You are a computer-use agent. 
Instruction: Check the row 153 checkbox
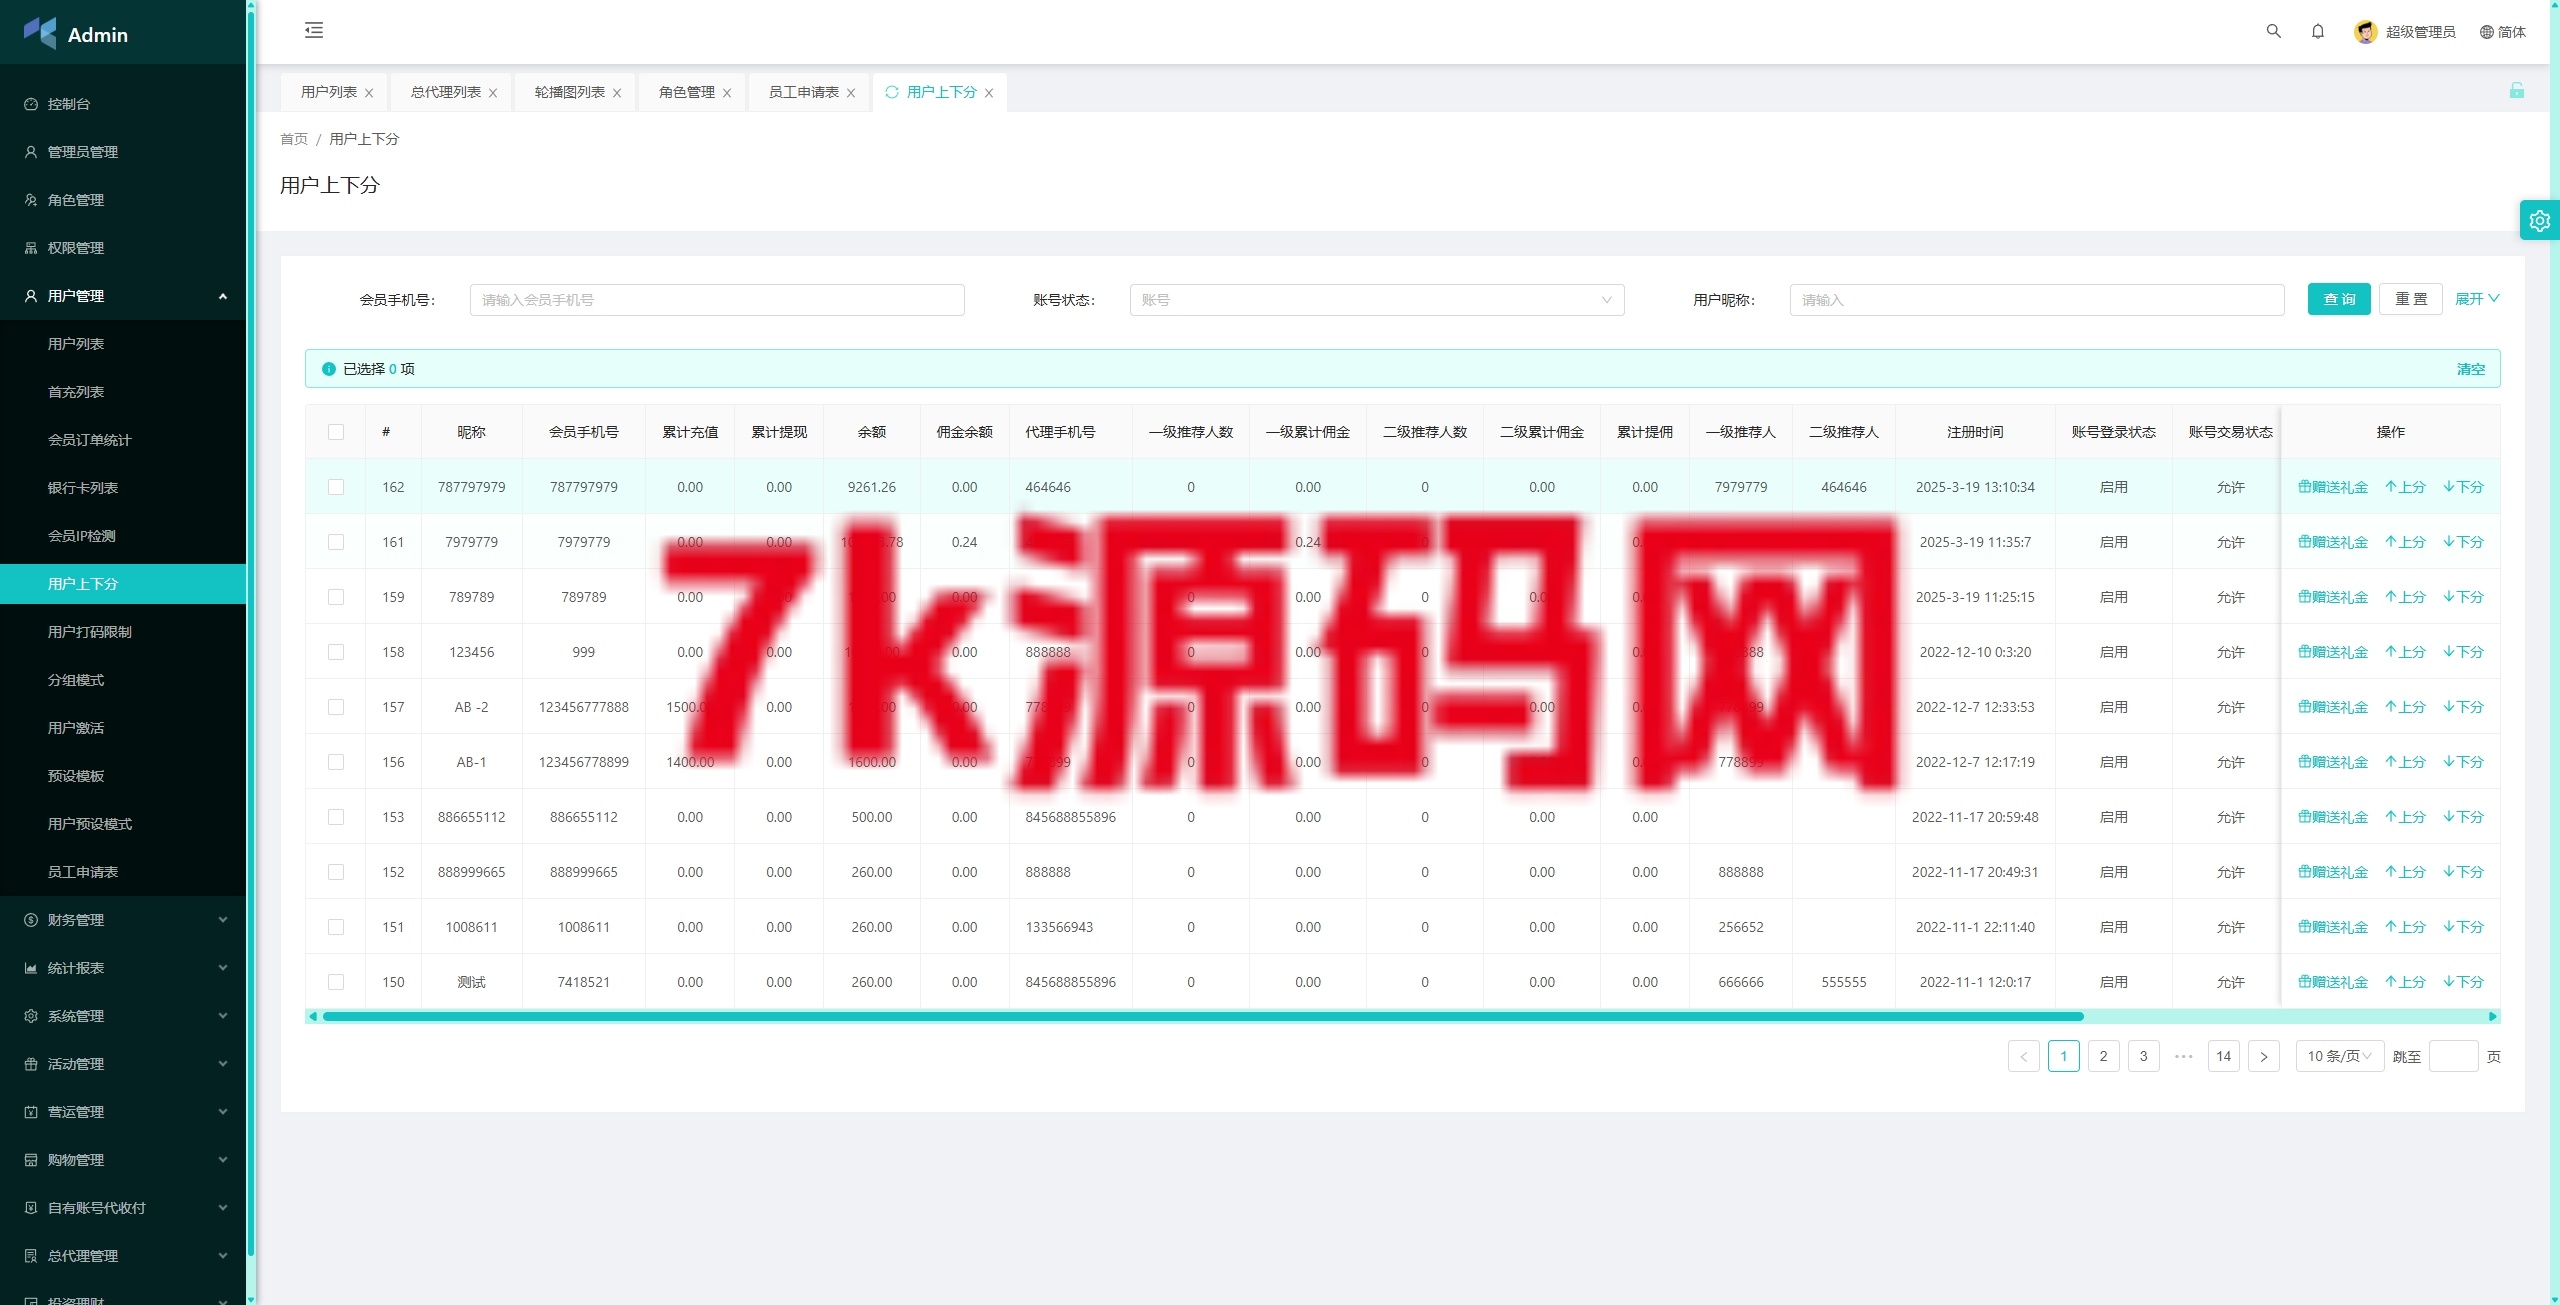336,817
